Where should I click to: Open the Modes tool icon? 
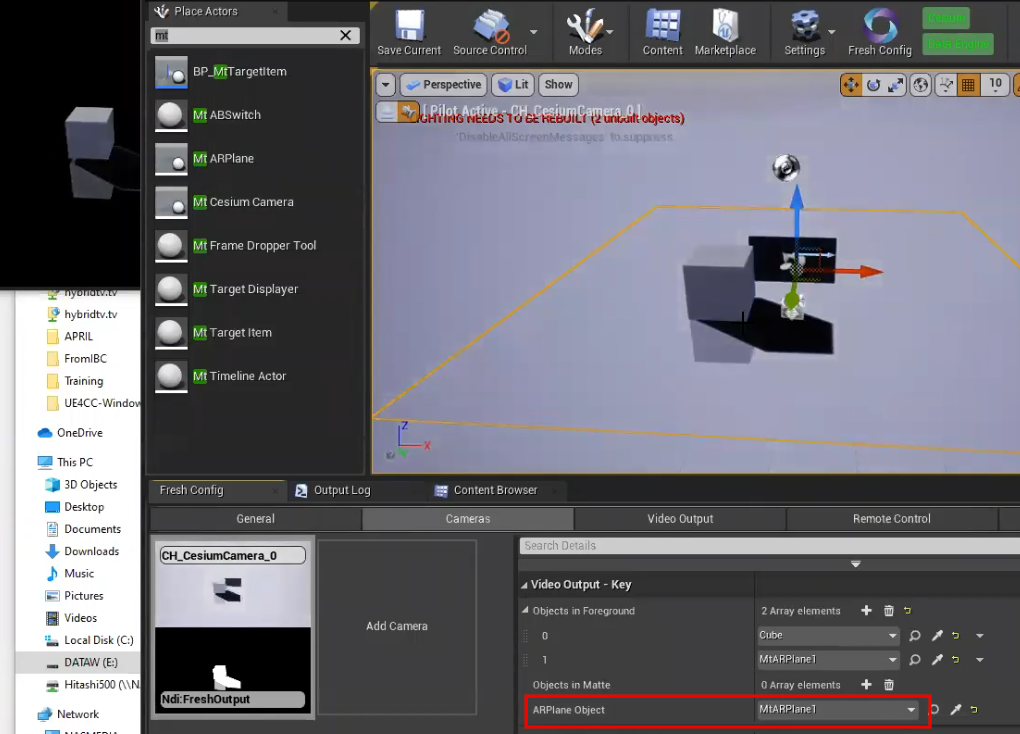(585, 33)
